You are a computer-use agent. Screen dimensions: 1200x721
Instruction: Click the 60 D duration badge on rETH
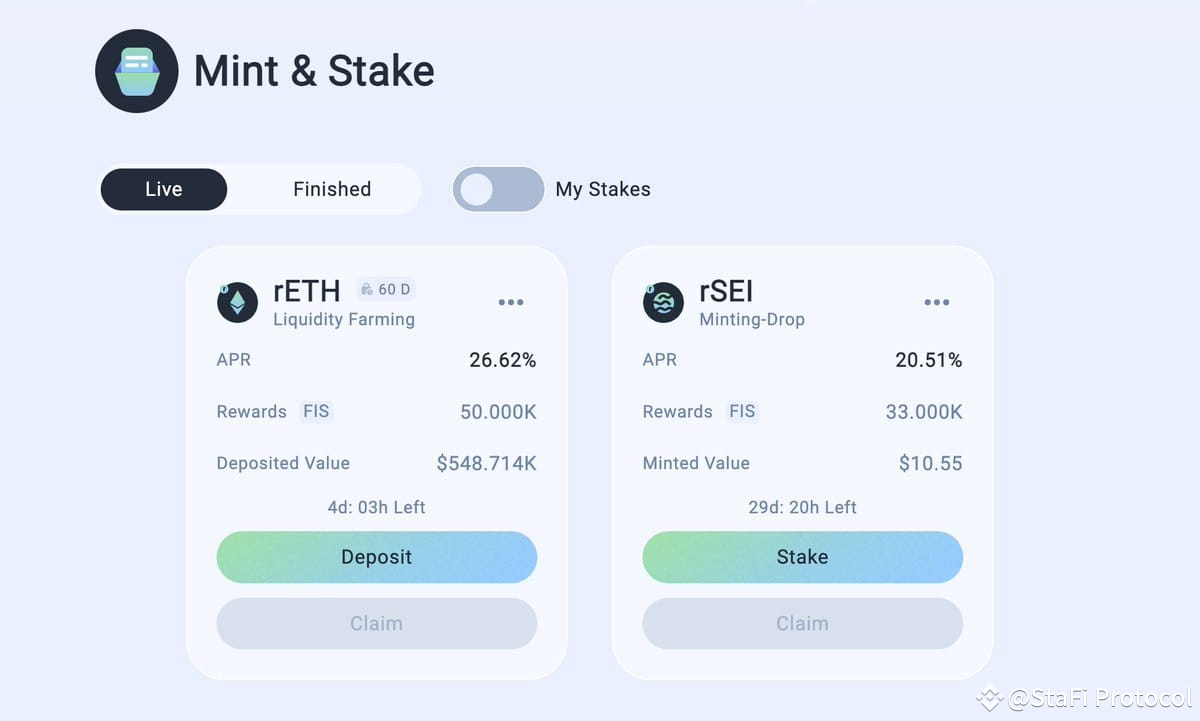tap(385, 289)
